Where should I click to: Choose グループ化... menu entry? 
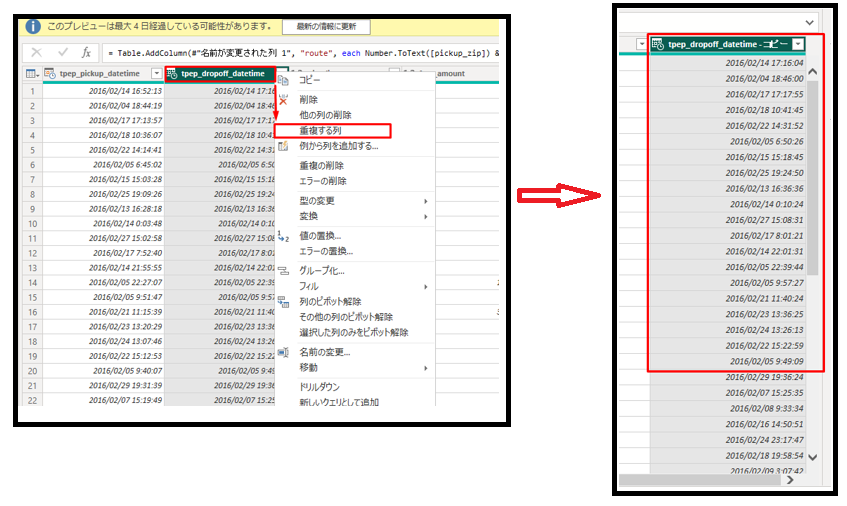322,271
